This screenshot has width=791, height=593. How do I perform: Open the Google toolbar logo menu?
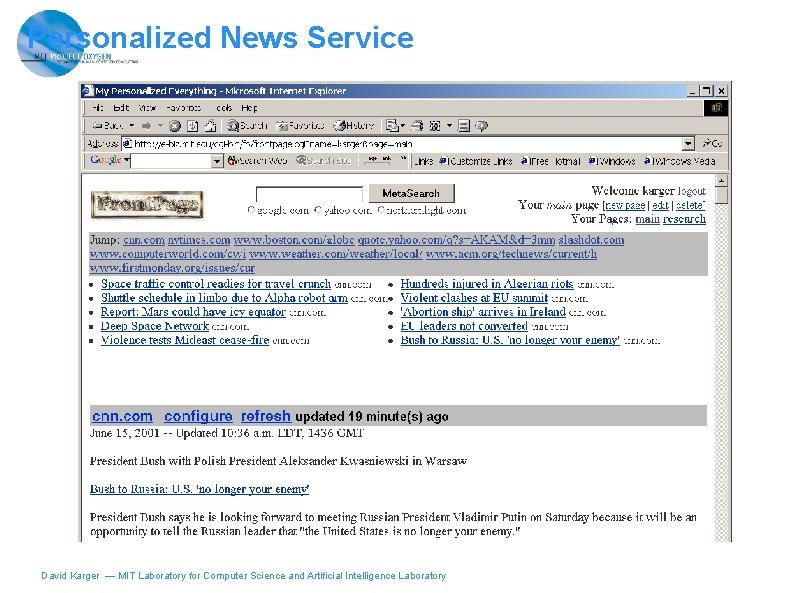point(109,160)
